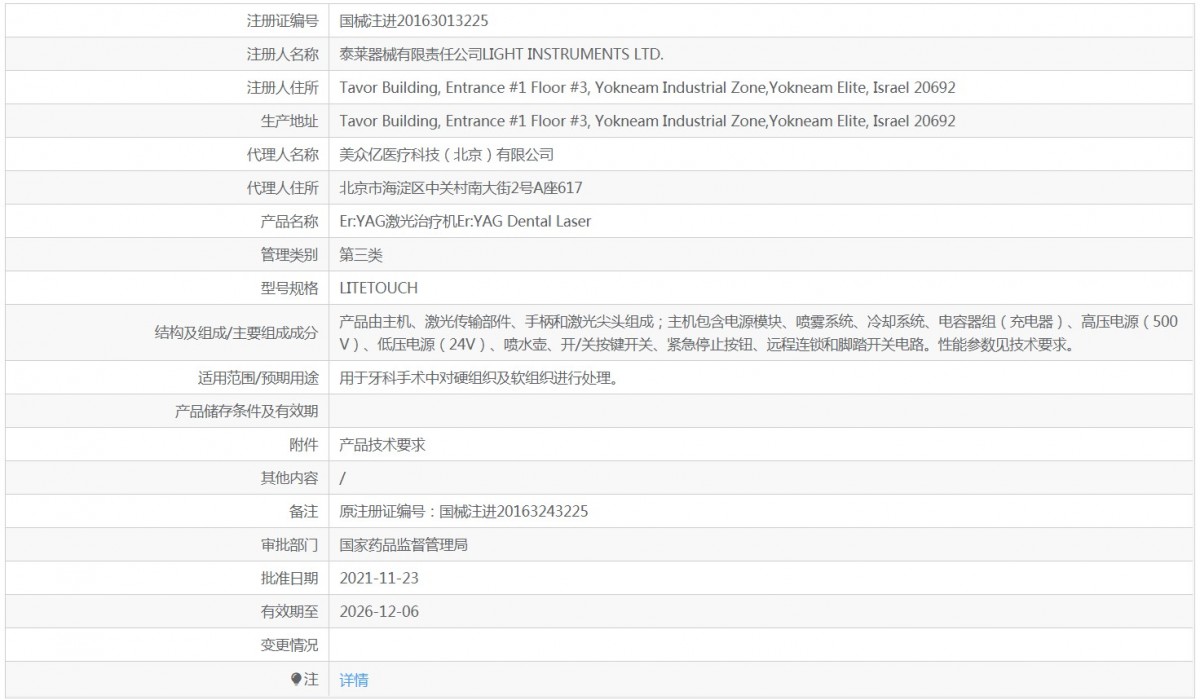
Task: Select registrant name 泰莱器械有限责任公司LIGHT INSTRUMENTS LTD.
Action: [x=502, y=54]
